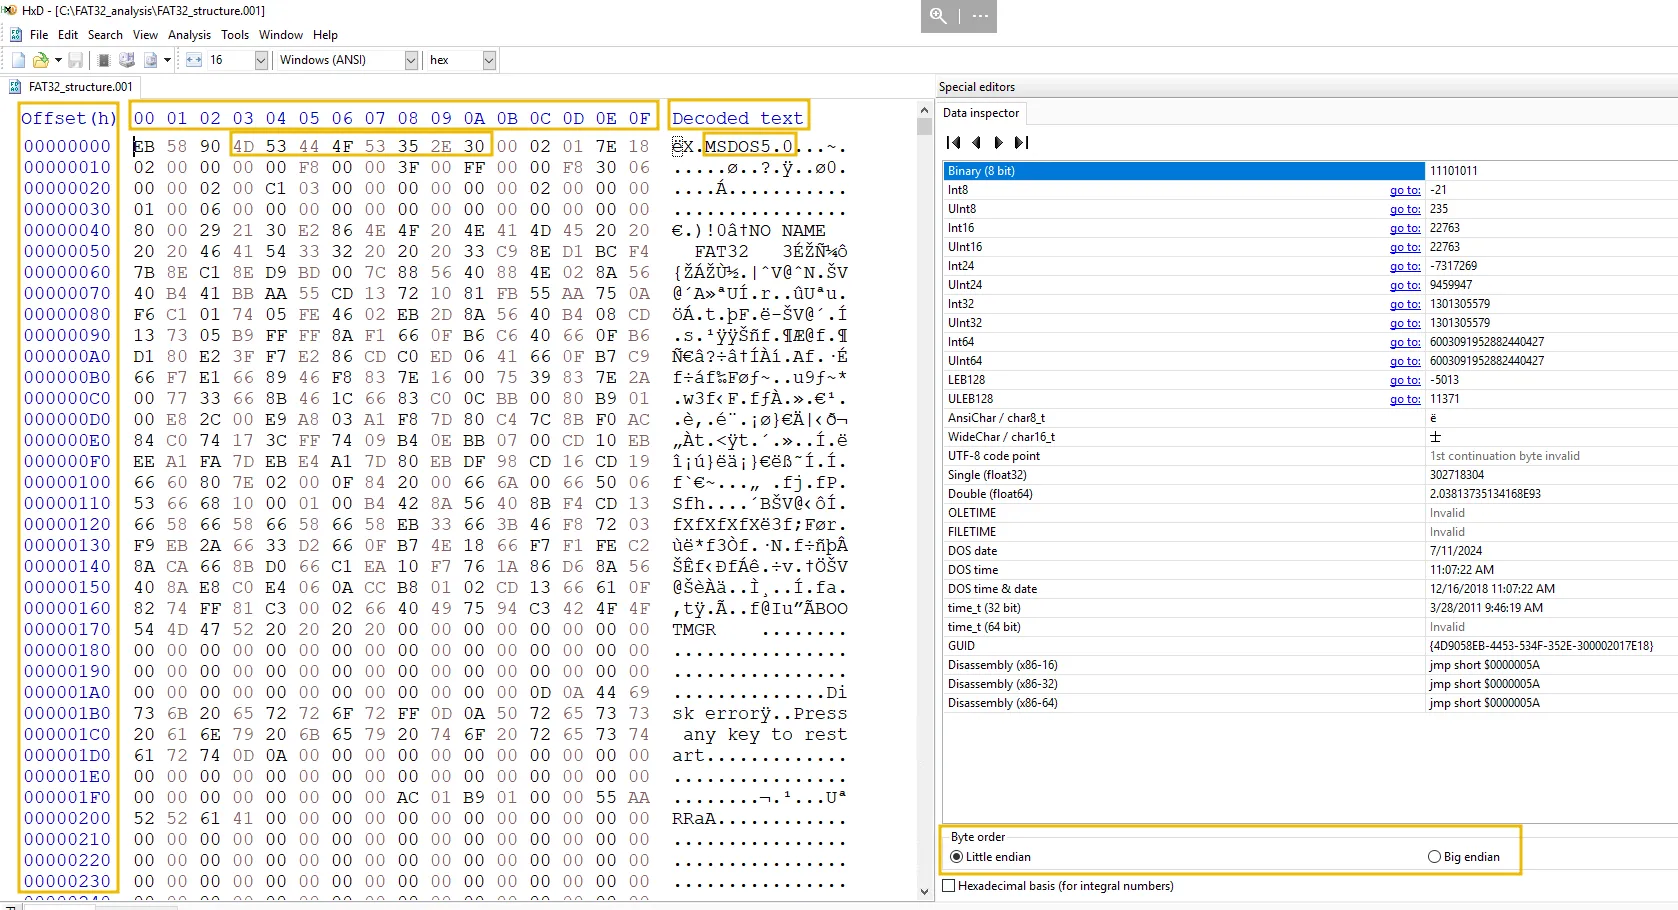Open the View menu
This screenshot has height=910, width=1678.
pos(145,34)
